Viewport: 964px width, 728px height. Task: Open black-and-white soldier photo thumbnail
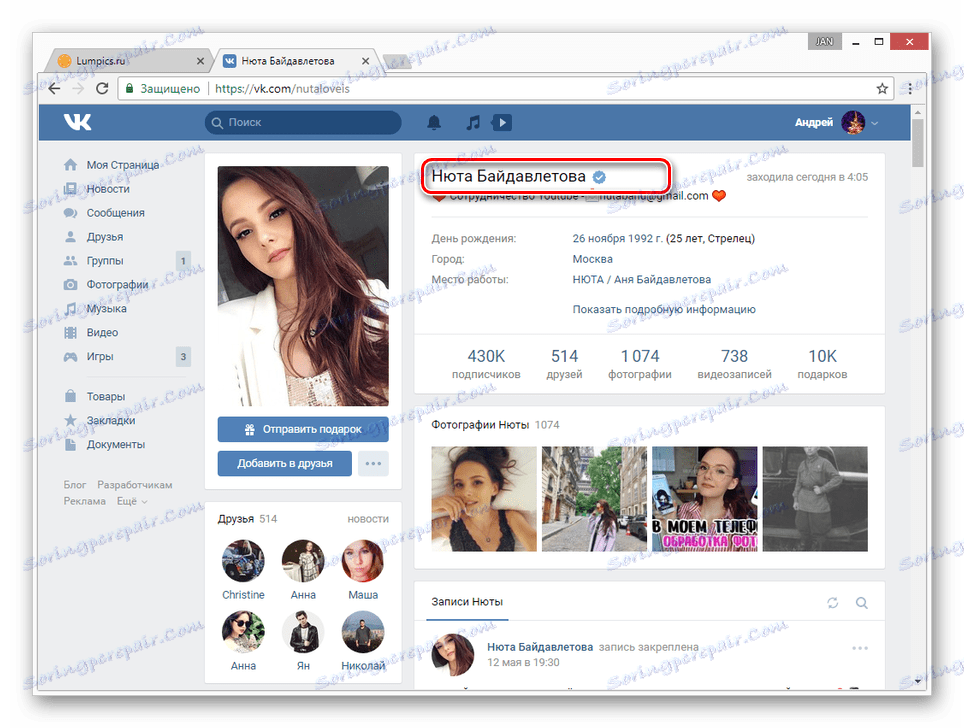[815, 499]
